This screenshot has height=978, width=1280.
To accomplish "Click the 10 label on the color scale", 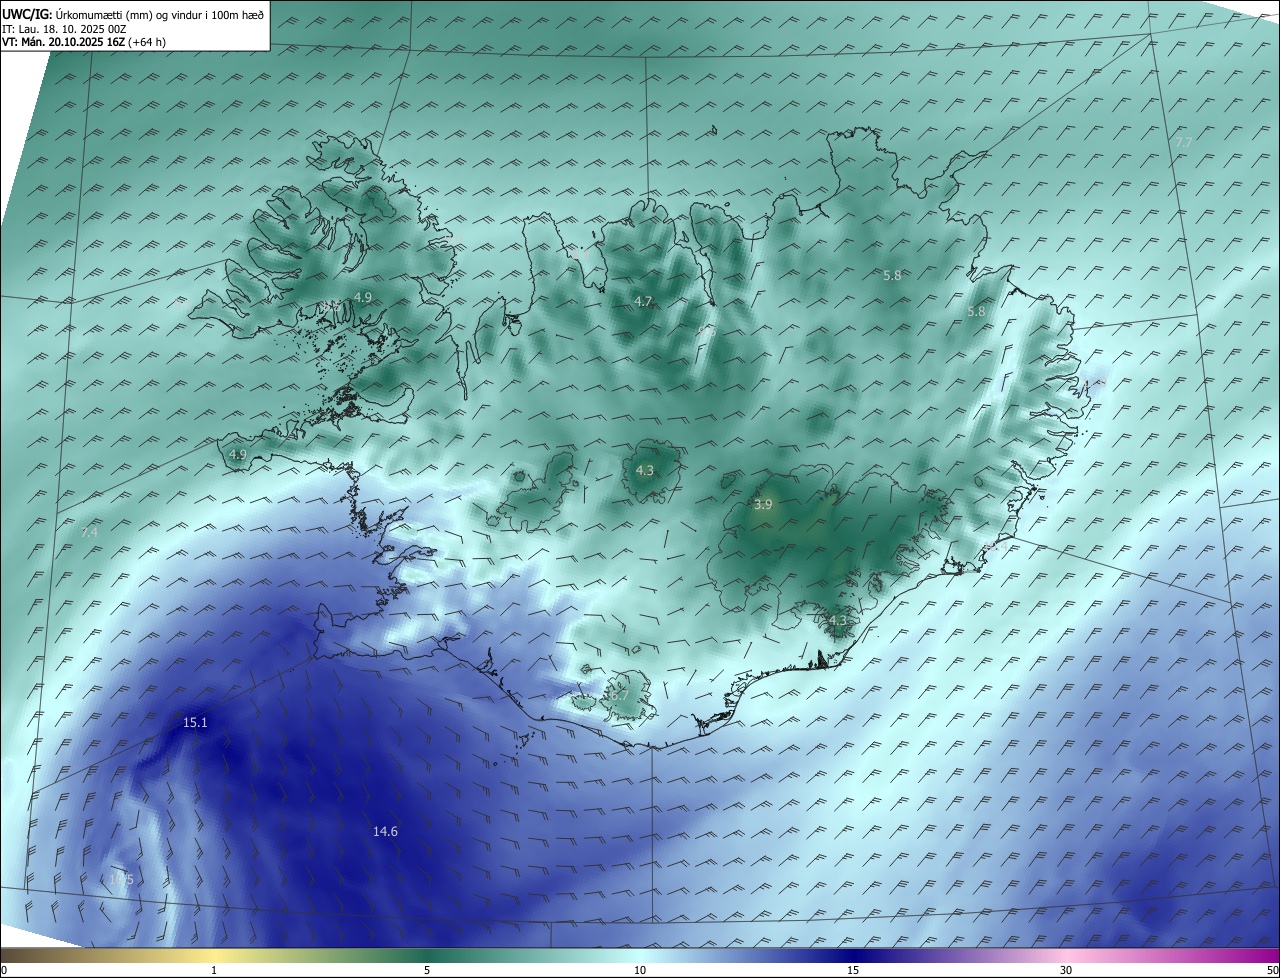I will point(640,970).
